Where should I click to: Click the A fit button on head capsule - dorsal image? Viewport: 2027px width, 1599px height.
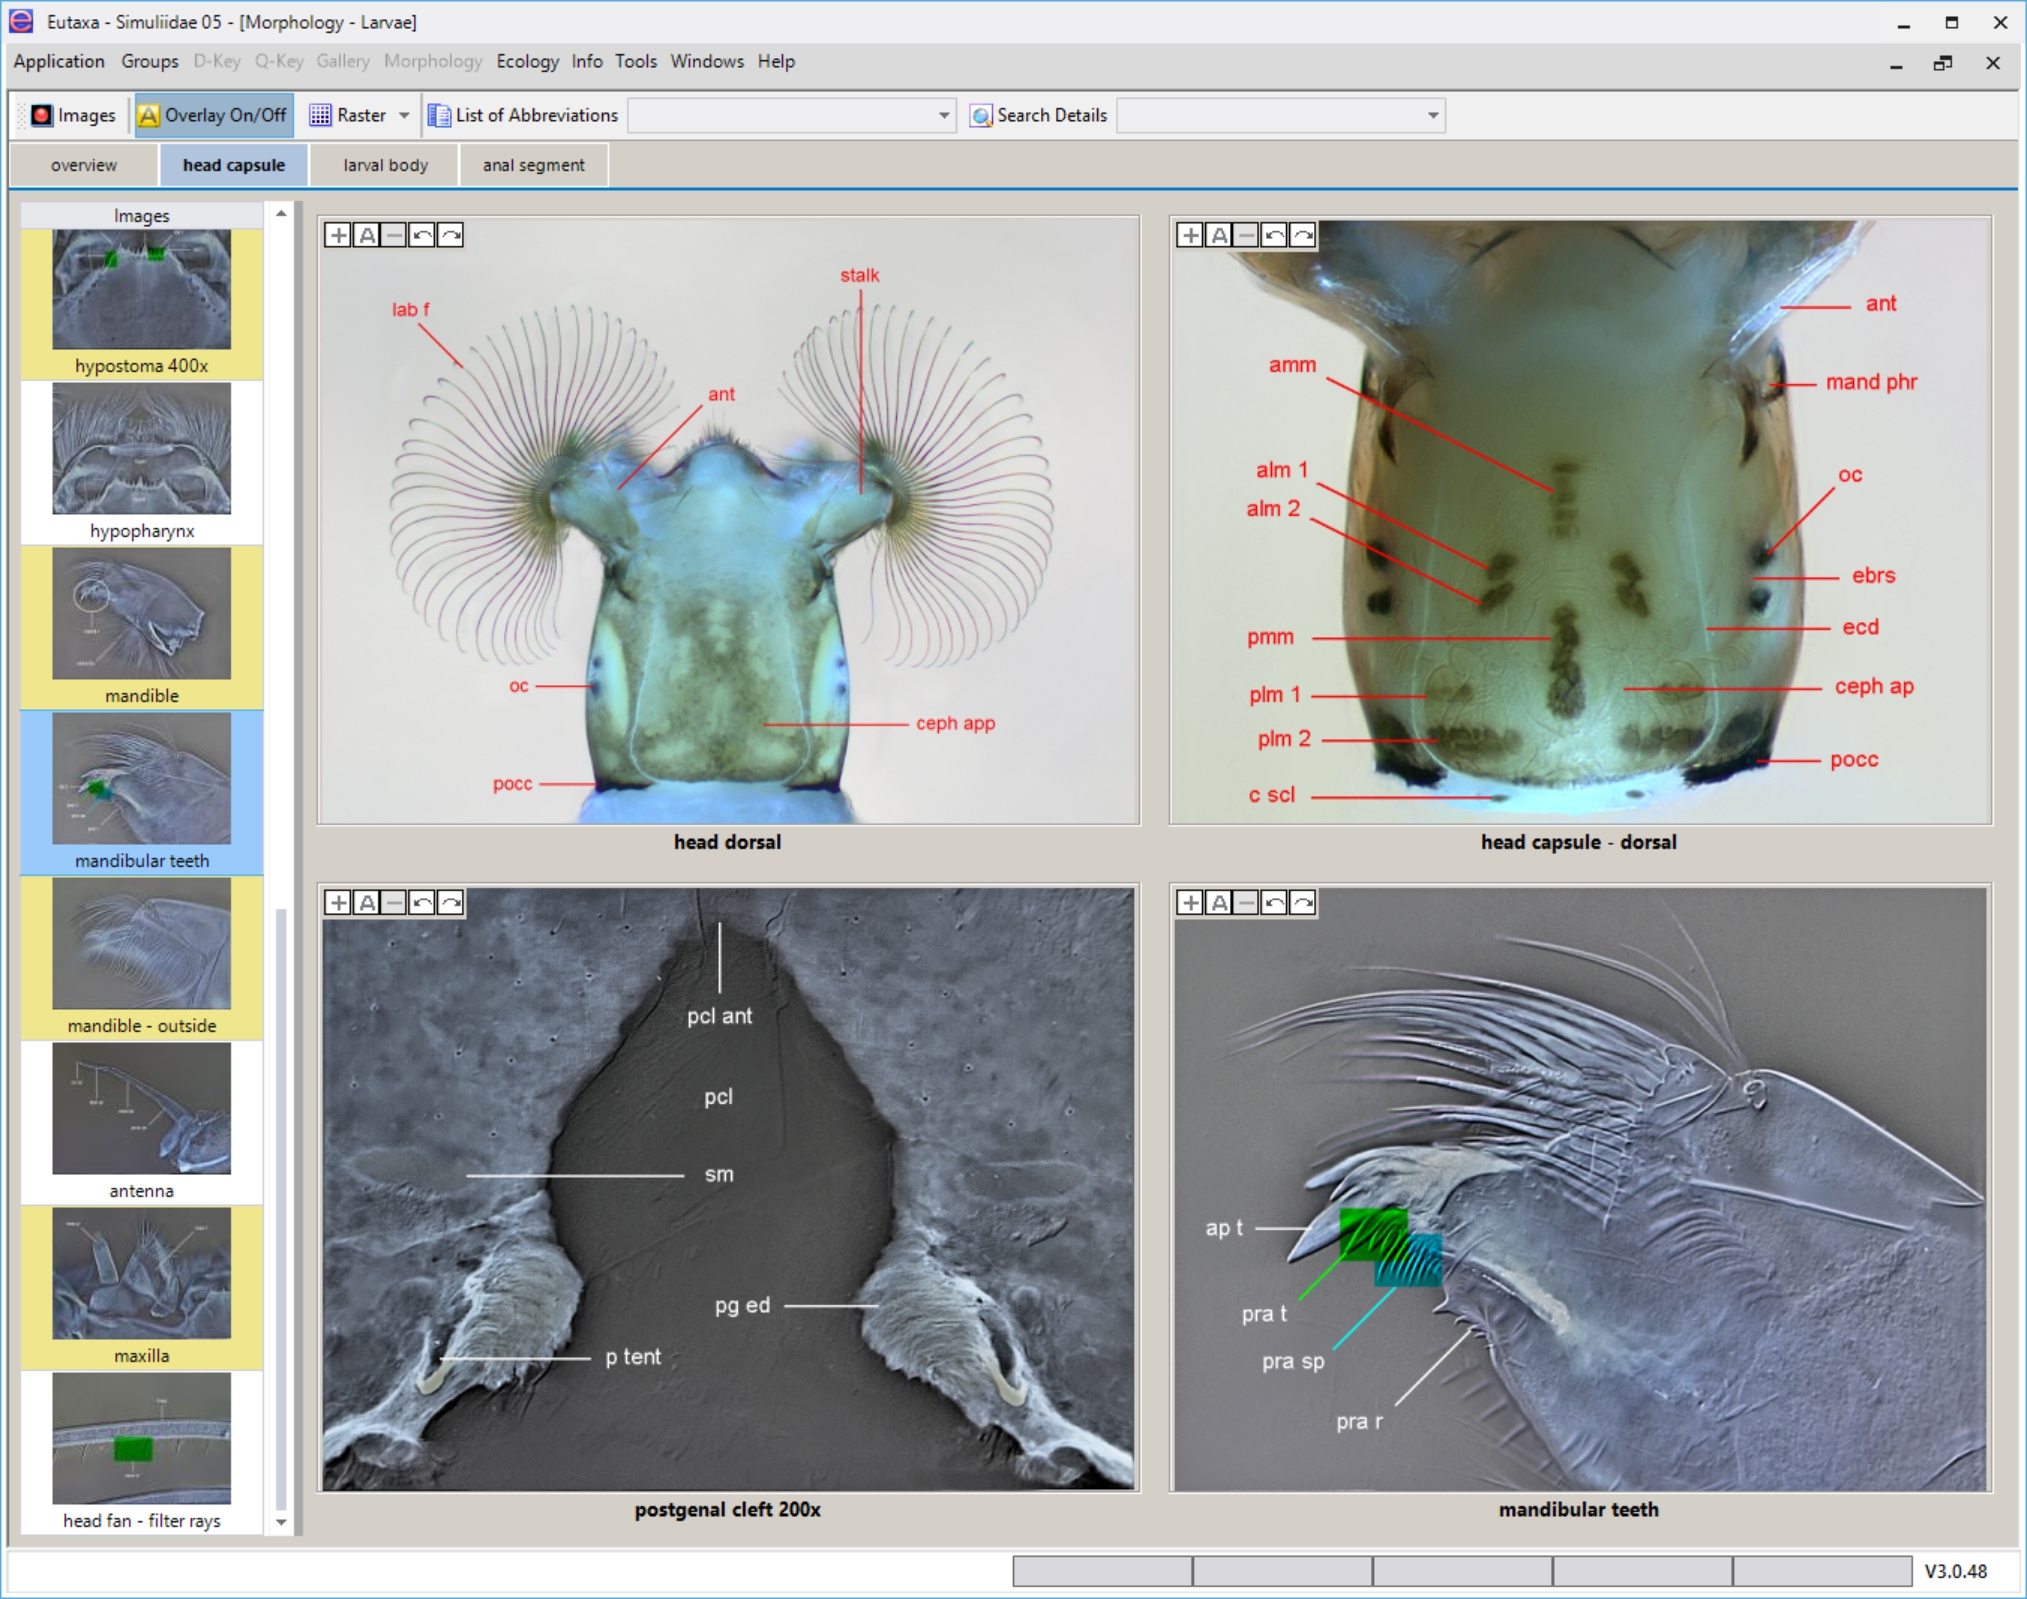pyautogui.click(x=1219, y=235)
